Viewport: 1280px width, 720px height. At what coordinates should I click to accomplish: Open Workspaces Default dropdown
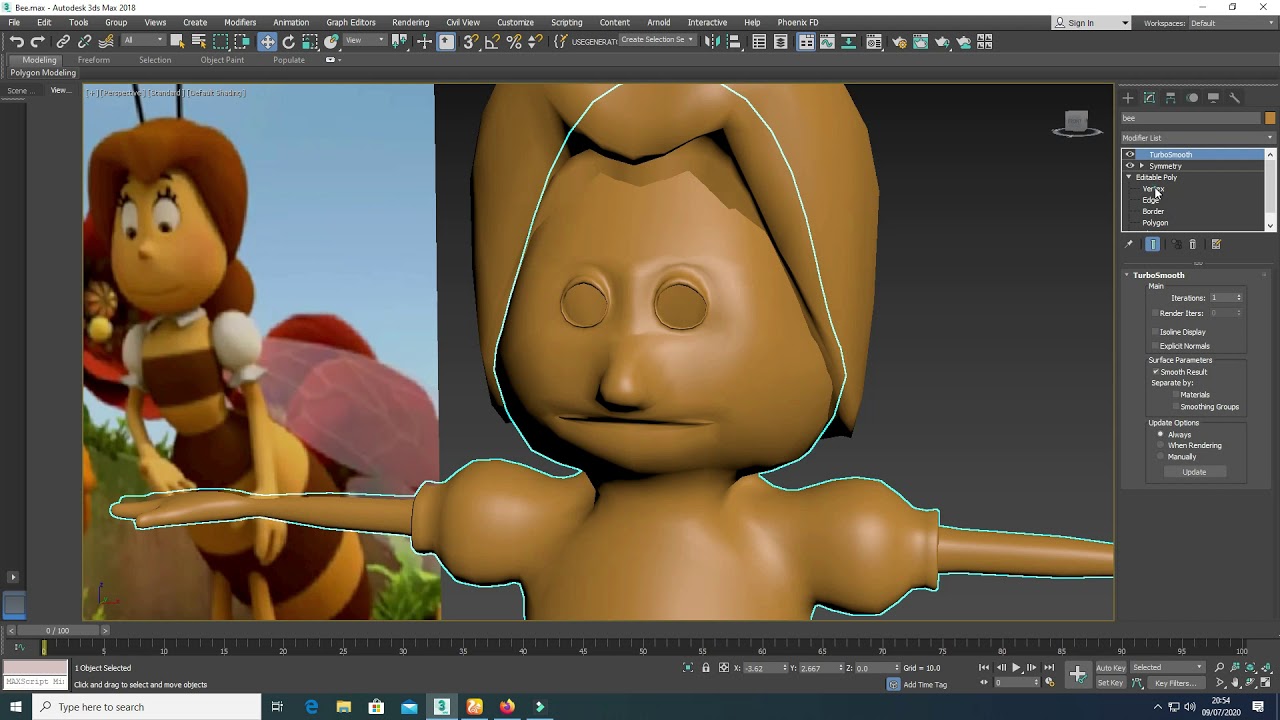pyautogui.click(x=1232, y=23)
